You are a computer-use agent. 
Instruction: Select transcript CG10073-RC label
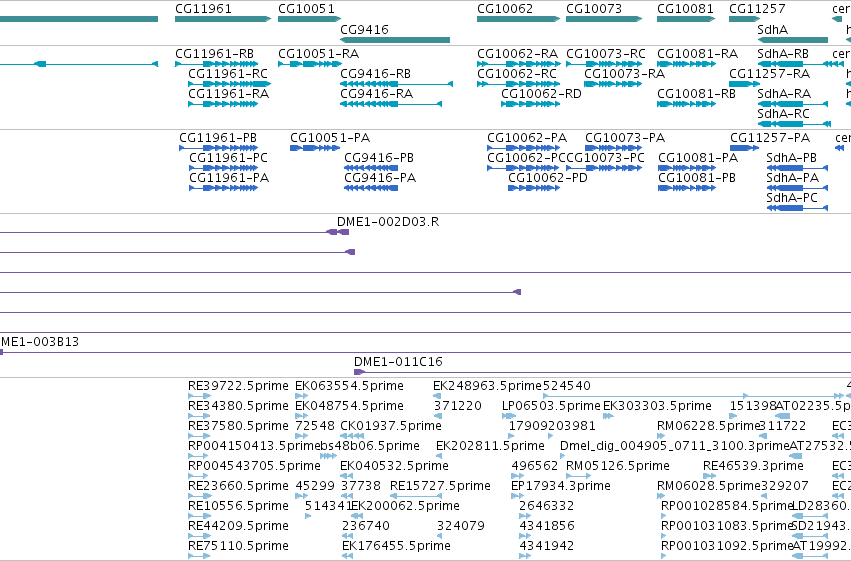pyautogui.click(x=606, y=54)
